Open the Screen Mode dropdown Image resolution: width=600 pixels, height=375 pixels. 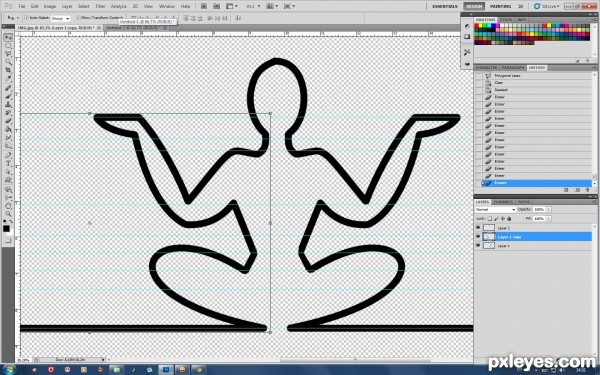click(x=289, y=6)
